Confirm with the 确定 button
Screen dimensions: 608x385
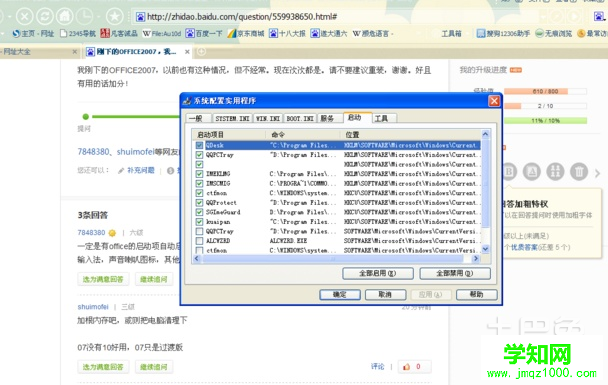tap(340, 295)
